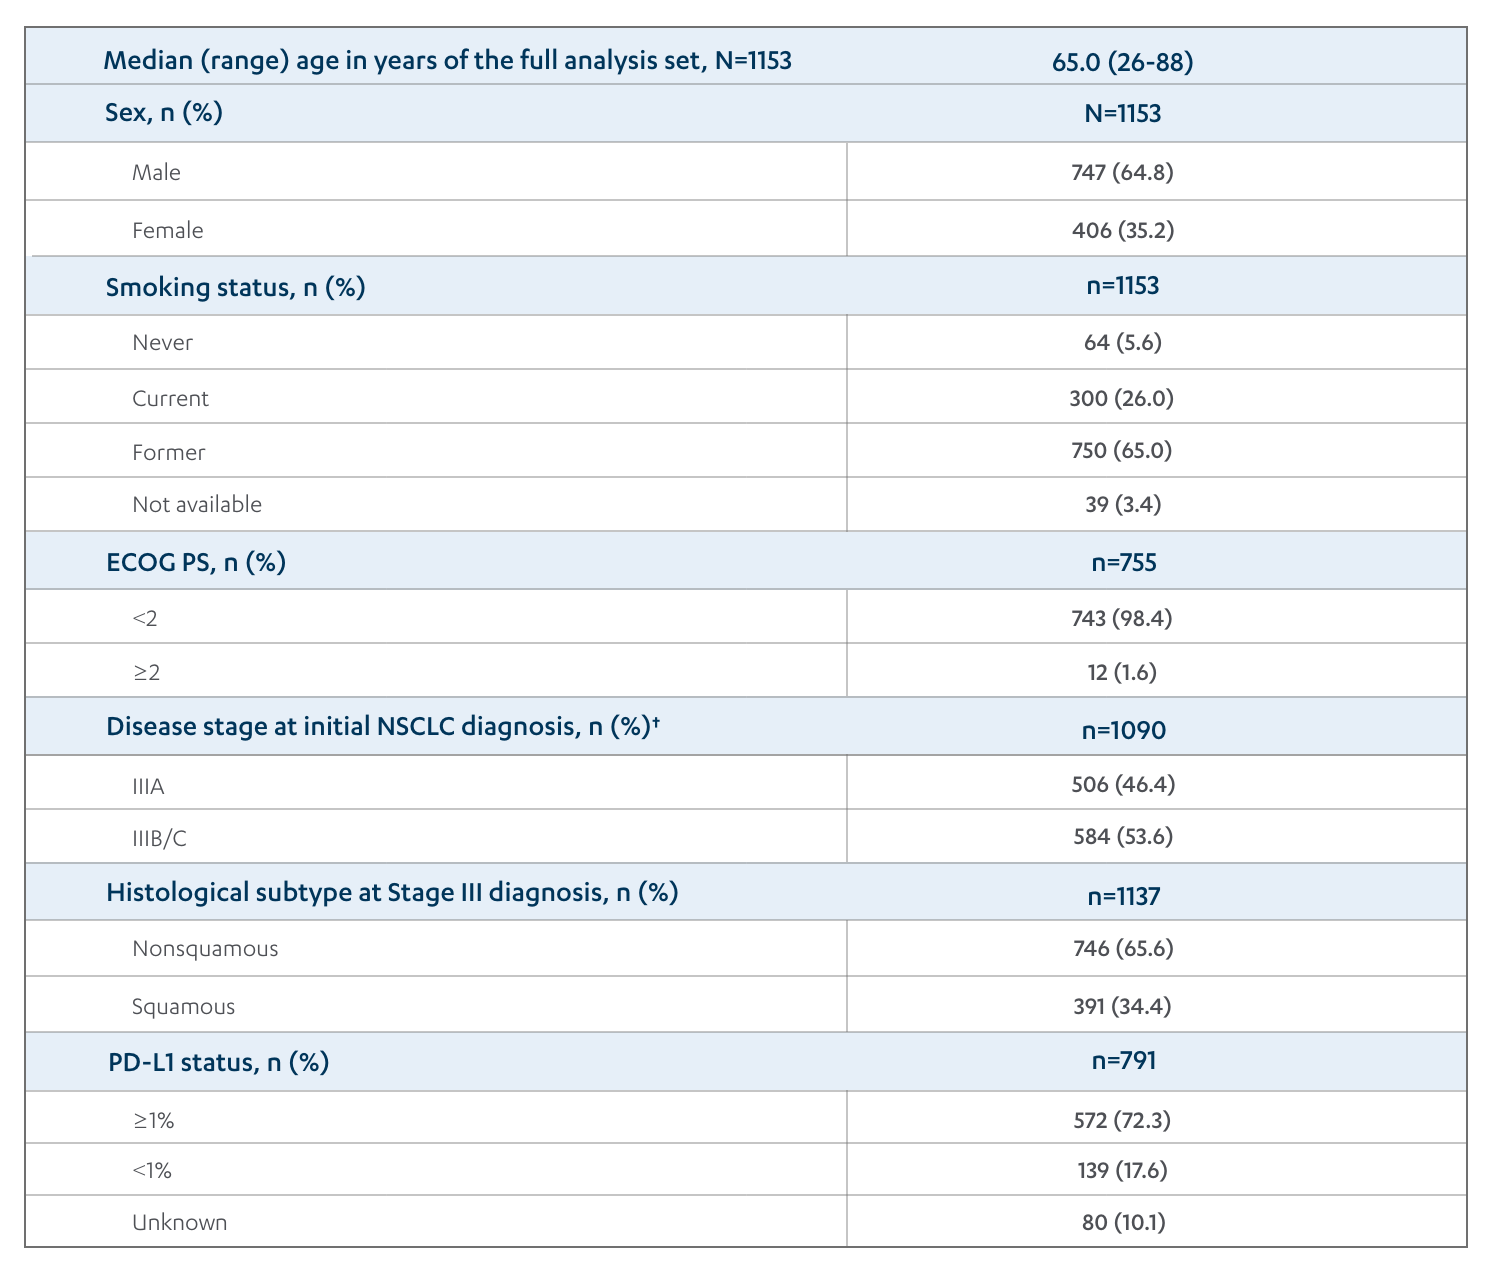Image resolution: width=1500 pixels, height=1288 pixels.
Task: Click the IIIB/C value 584 (53.6)
Action: (x=1122, y=836)
